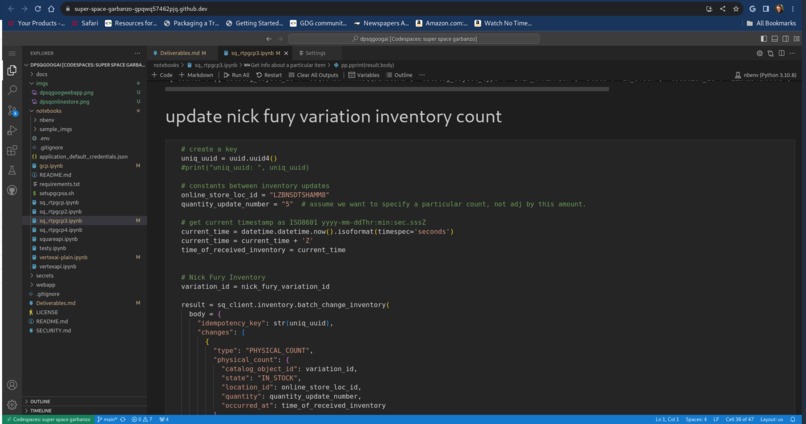Open the Manage gear in activity bar
806x424 pixels.
(12, 404)
